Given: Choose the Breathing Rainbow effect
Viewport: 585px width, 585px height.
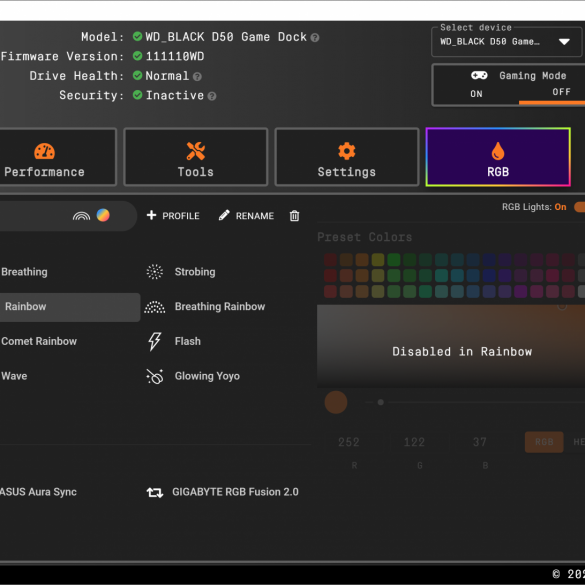Looking at the screenshot, I should pos(220,307).
